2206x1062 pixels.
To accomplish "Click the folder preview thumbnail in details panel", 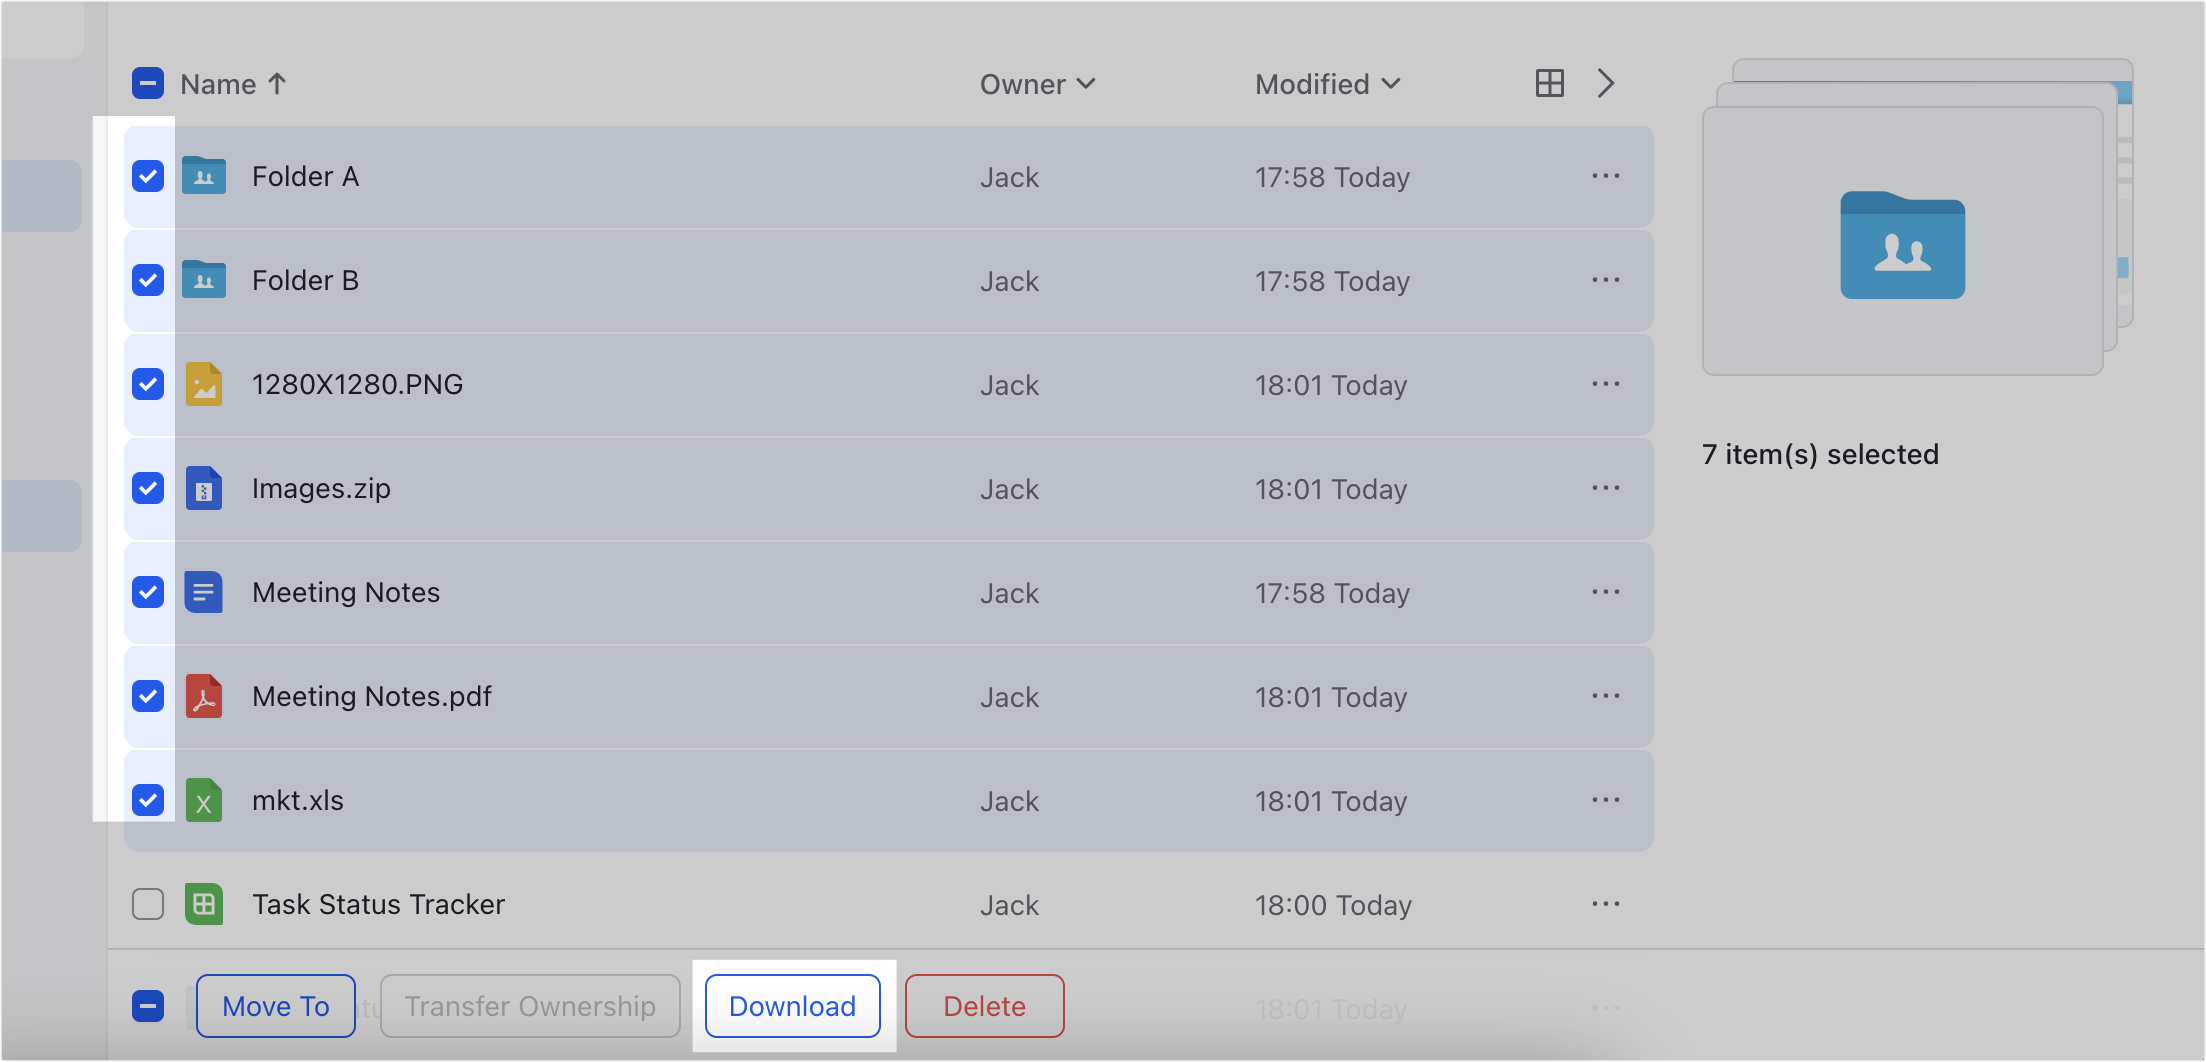I will point(1902,247).
